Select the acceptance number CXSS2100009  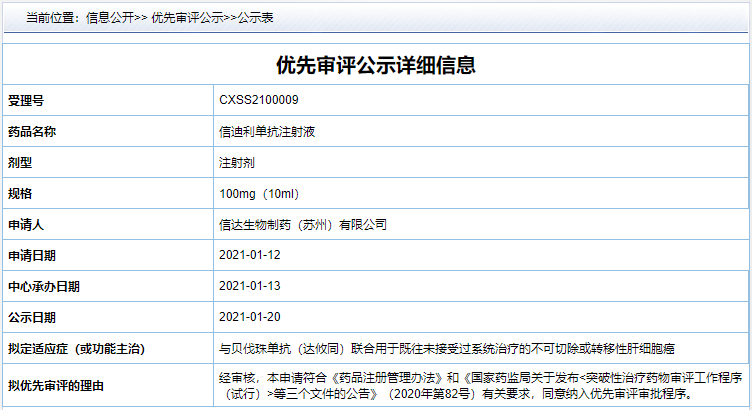point(258,100)
